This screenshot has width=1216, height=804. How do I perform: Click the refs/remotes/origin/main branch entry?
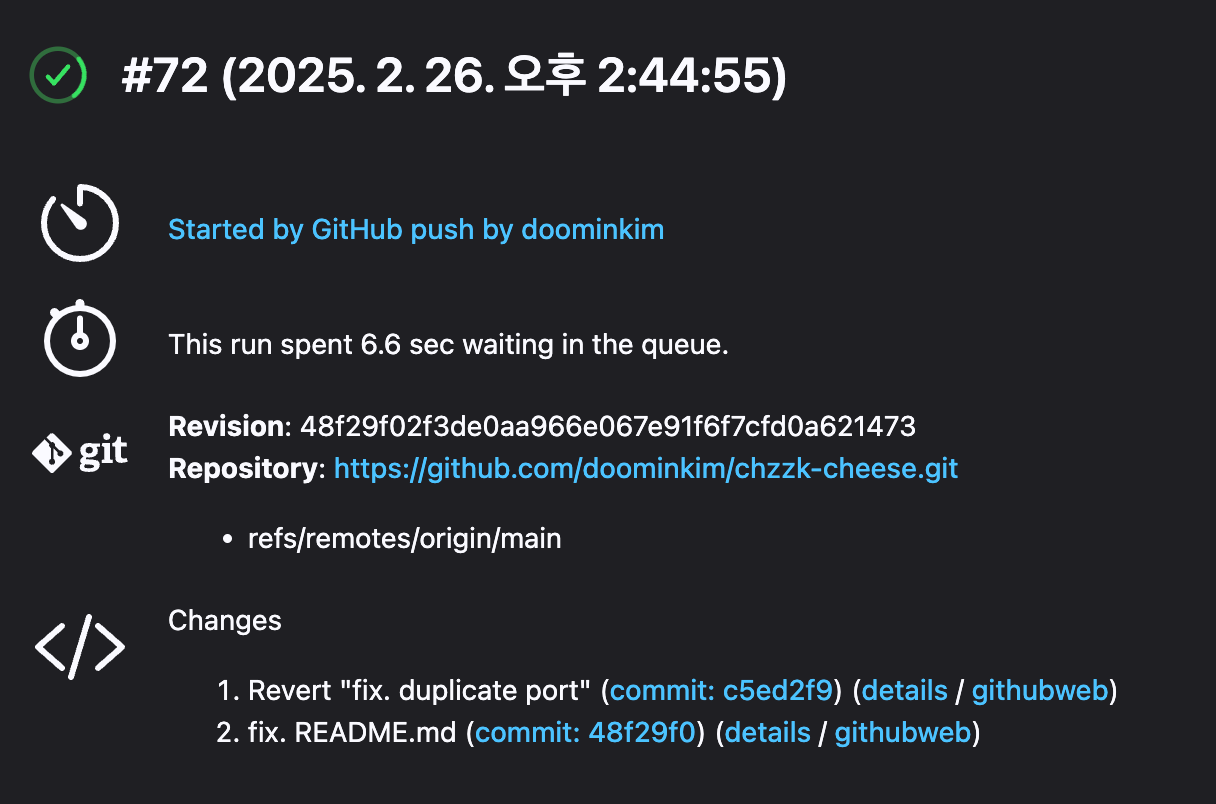tap(405, 539)
